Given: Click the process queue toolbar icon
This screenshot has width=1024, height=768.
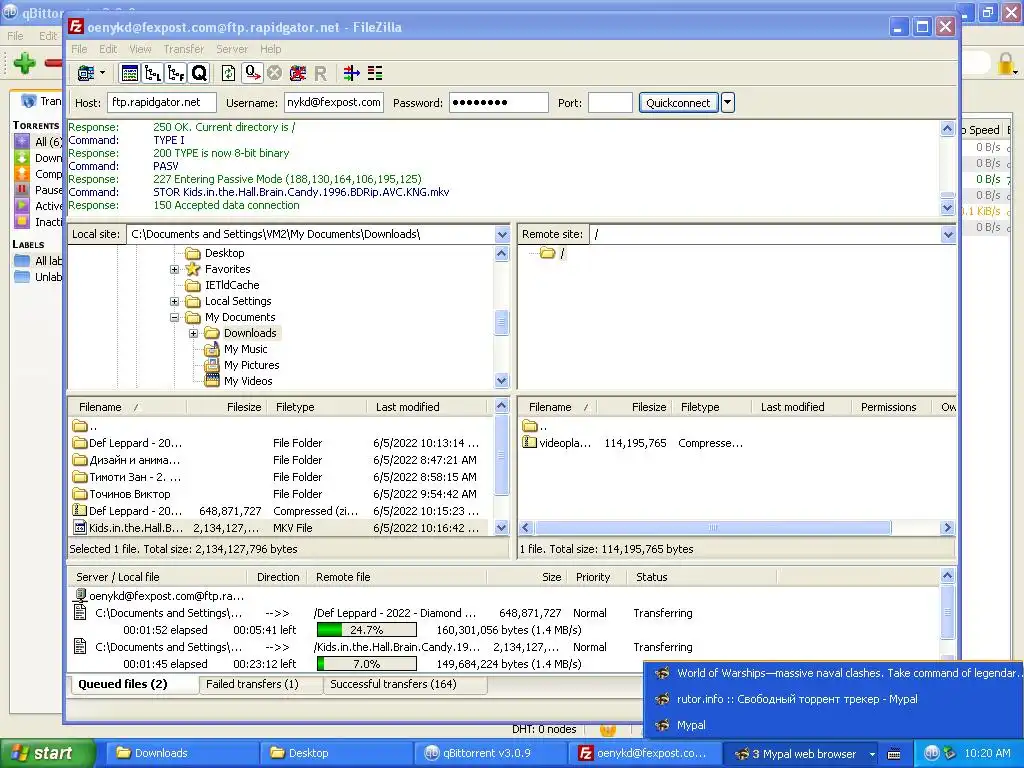Looking at the screenshot, I should click(x=252, y=73).
